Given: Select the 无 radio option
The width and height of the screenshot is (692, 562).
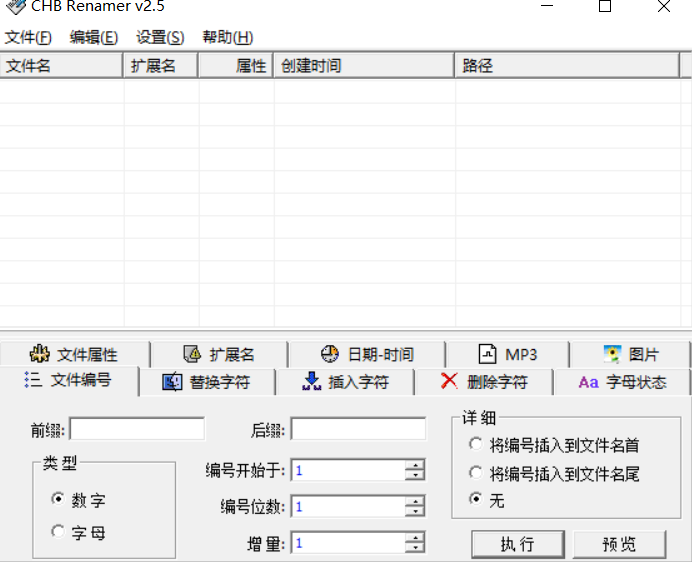Looking at the screenshot, I should coord(476,499).
